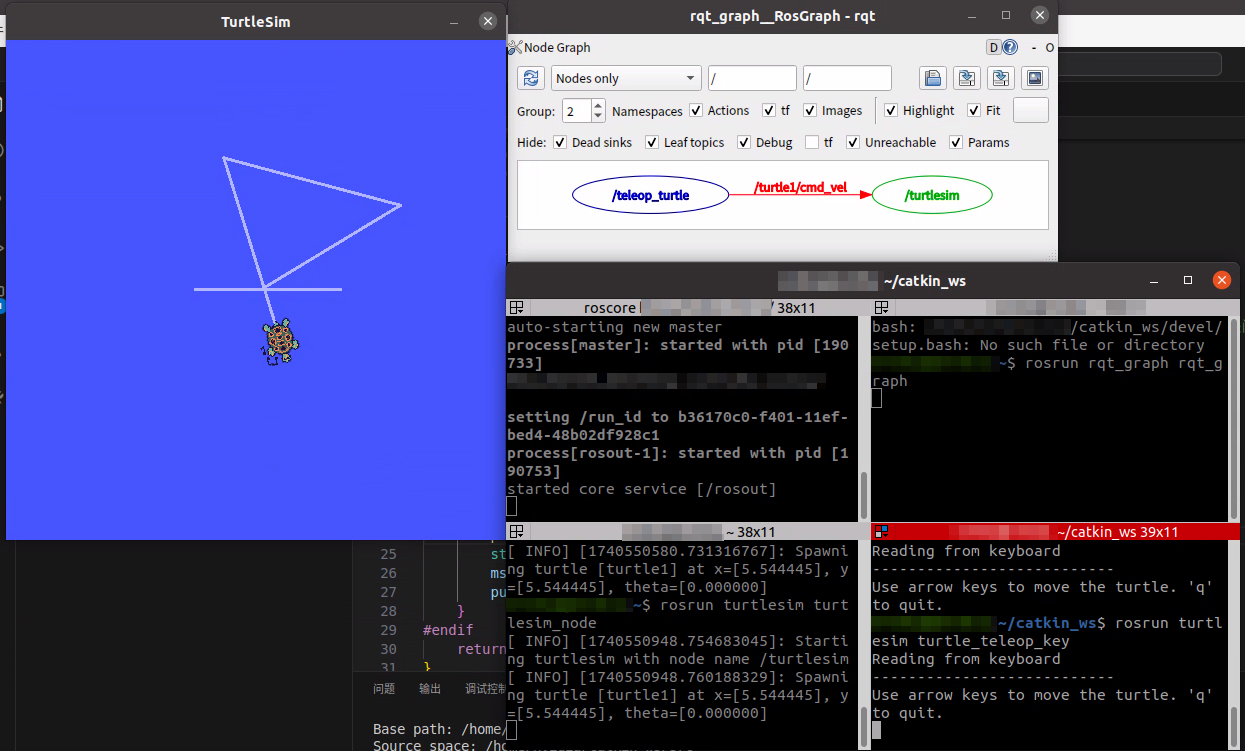Screen dimensions: 1245x751
Task: Open the teleop_key terminal pane menu icon
Action: tap(882, 532)
